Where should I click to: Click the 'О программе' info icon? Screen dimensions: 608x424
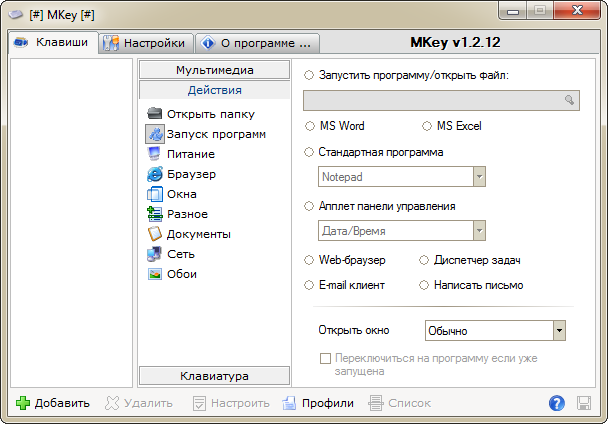tap(208, 43)
